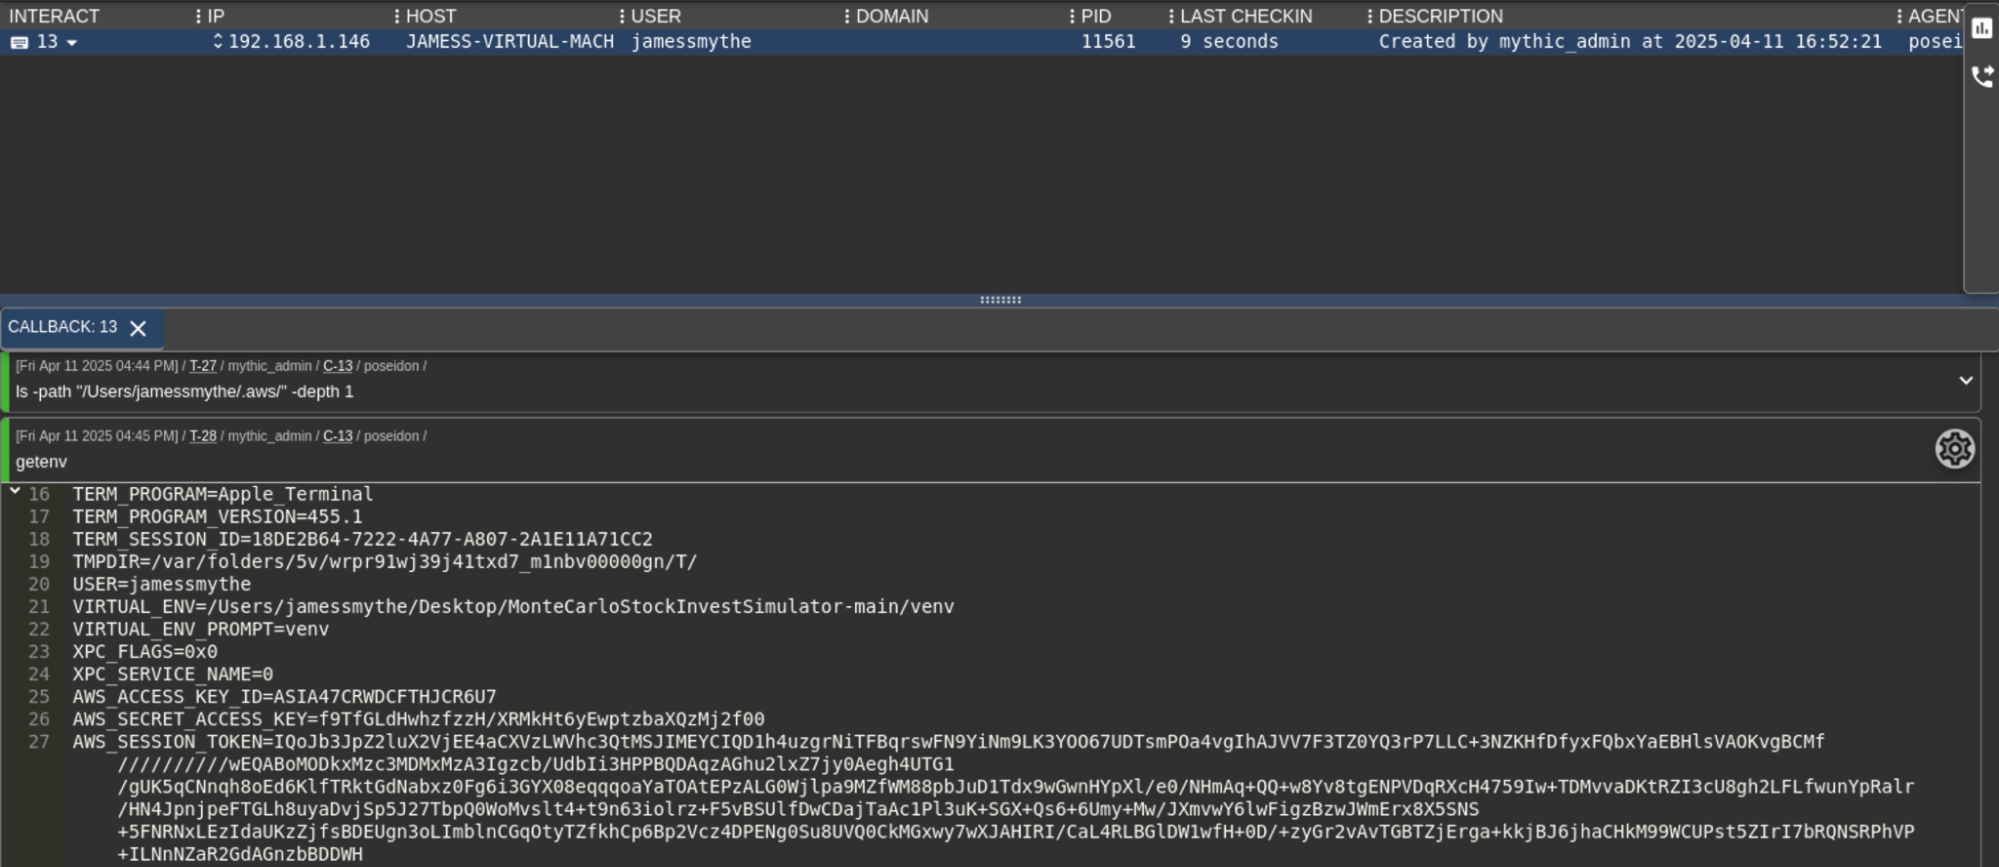Open the gear settings icon on getenv task
The image size is (1999, 867).
[x=1954, y=449]
